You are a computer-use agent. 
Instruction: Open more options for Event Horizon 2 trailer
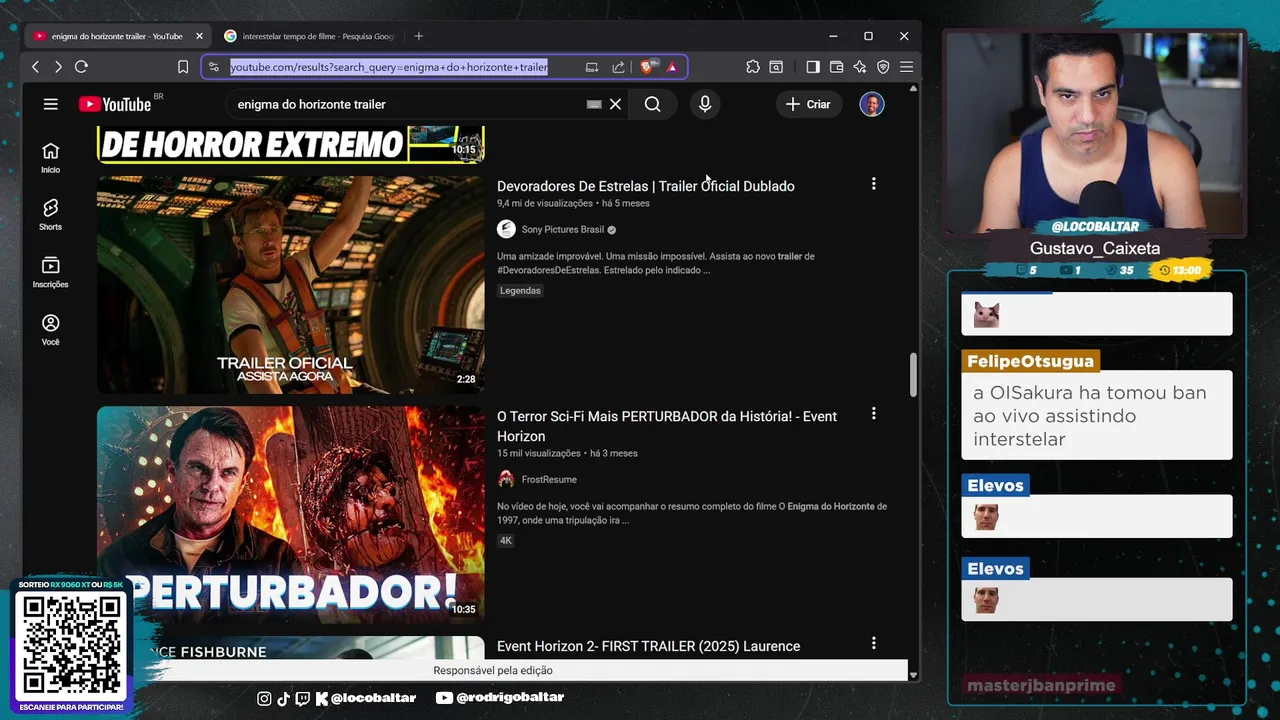coord(873,644)
